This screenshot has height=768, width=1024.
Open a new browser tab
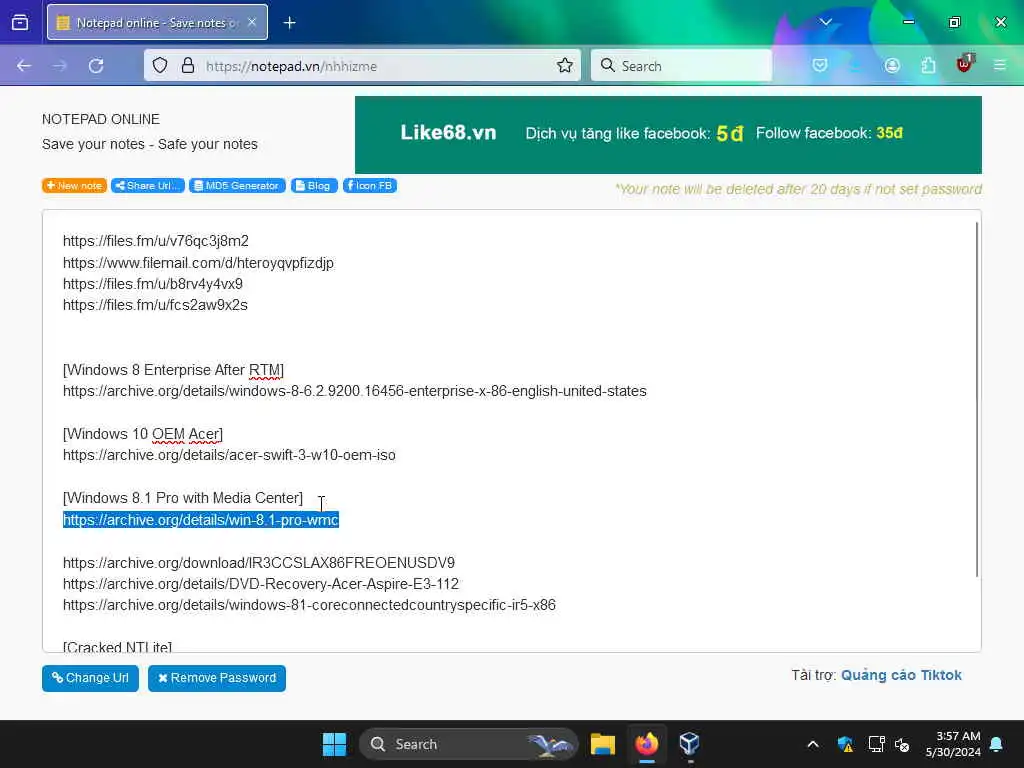coord(289,23)
